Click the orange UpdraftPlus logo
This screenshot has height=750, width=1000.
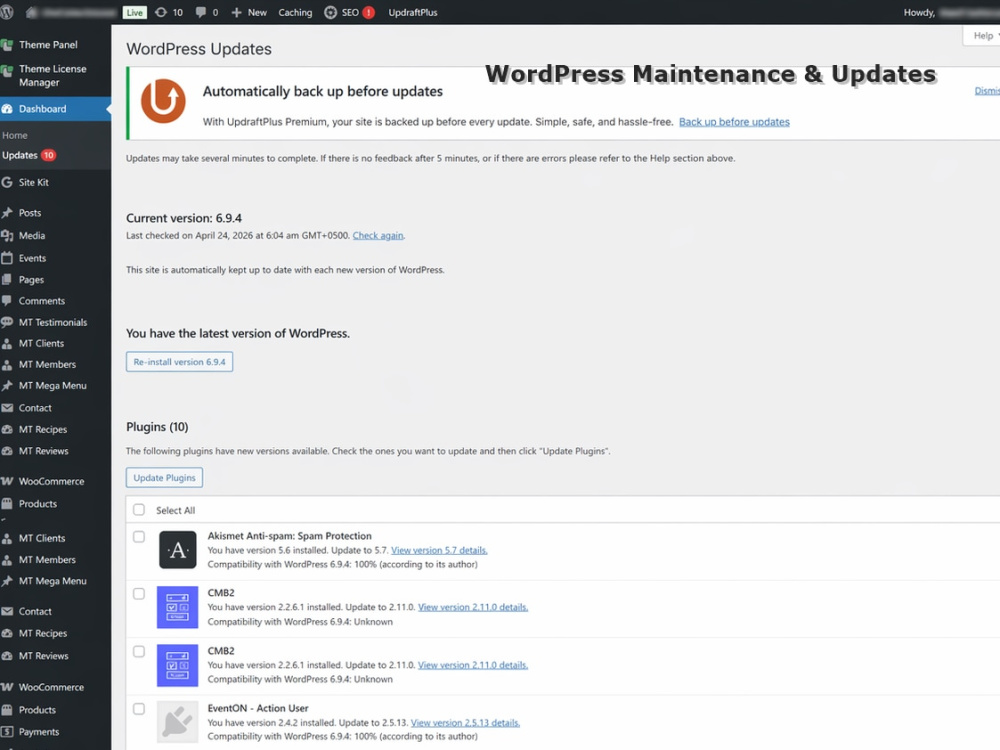(x=163, y=101)
